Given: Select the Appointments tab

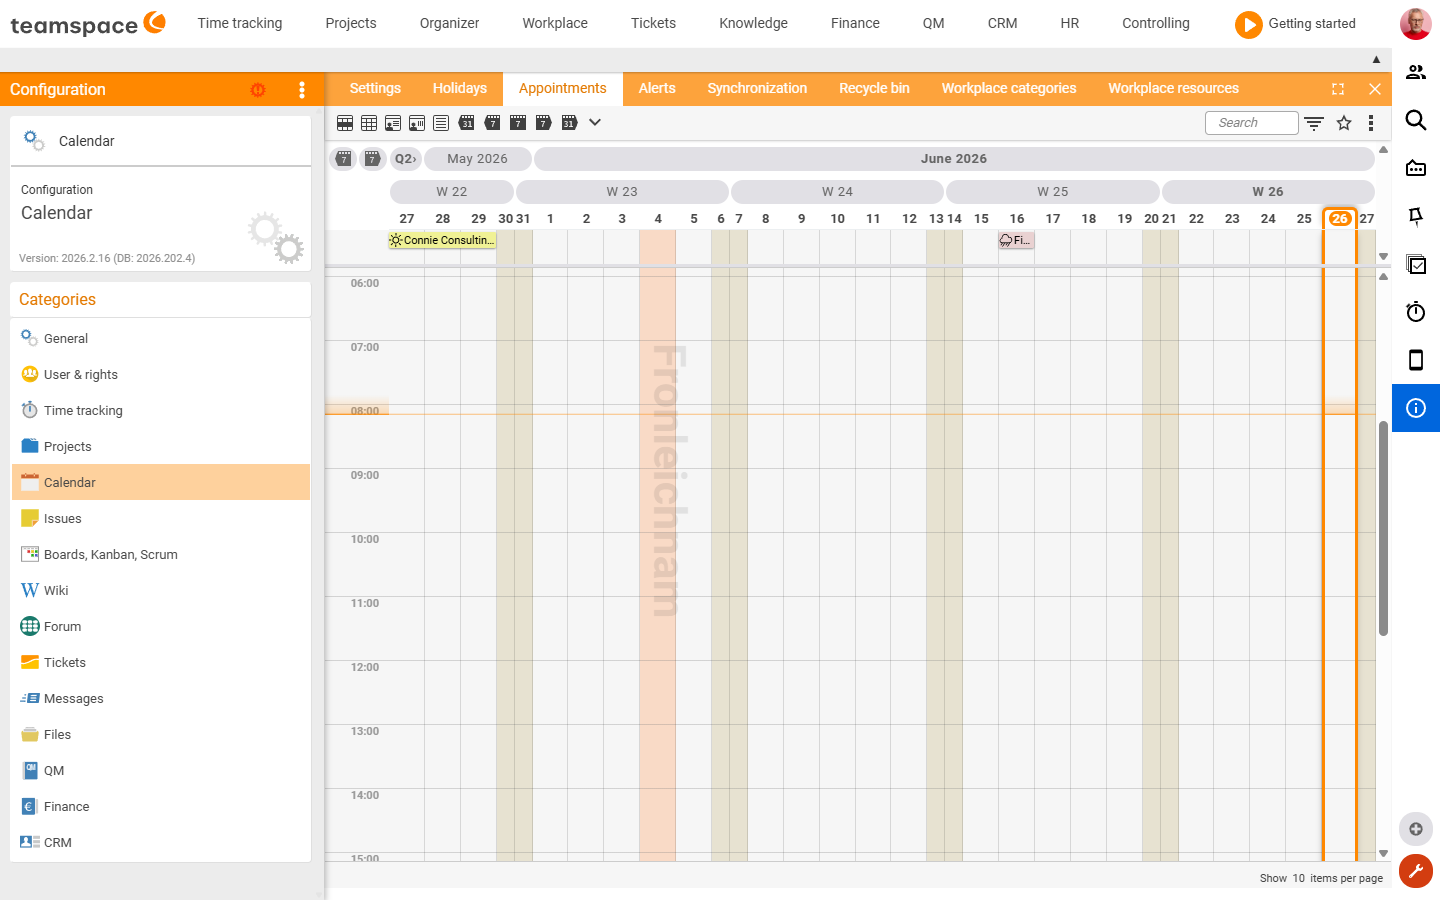Looking at the screenshot, I should pyautogui.click(x=563, y=88).
